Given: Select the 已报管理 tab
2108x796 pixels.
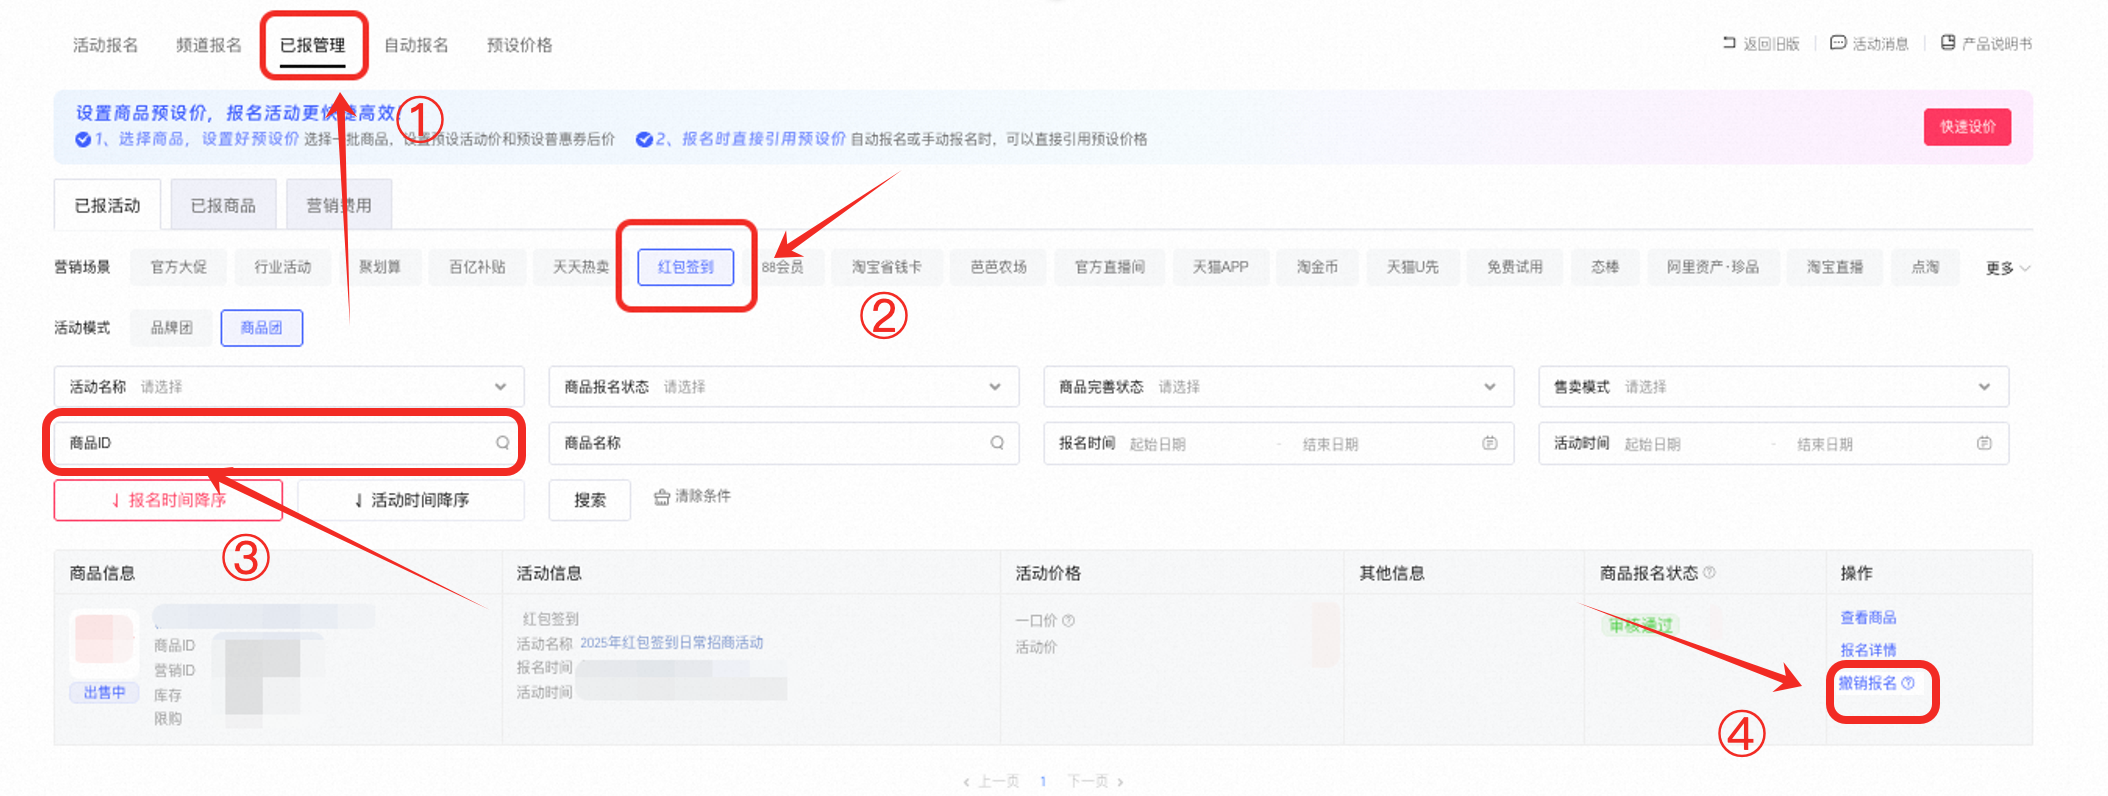Looking at the screenshot, I should 312,45.
